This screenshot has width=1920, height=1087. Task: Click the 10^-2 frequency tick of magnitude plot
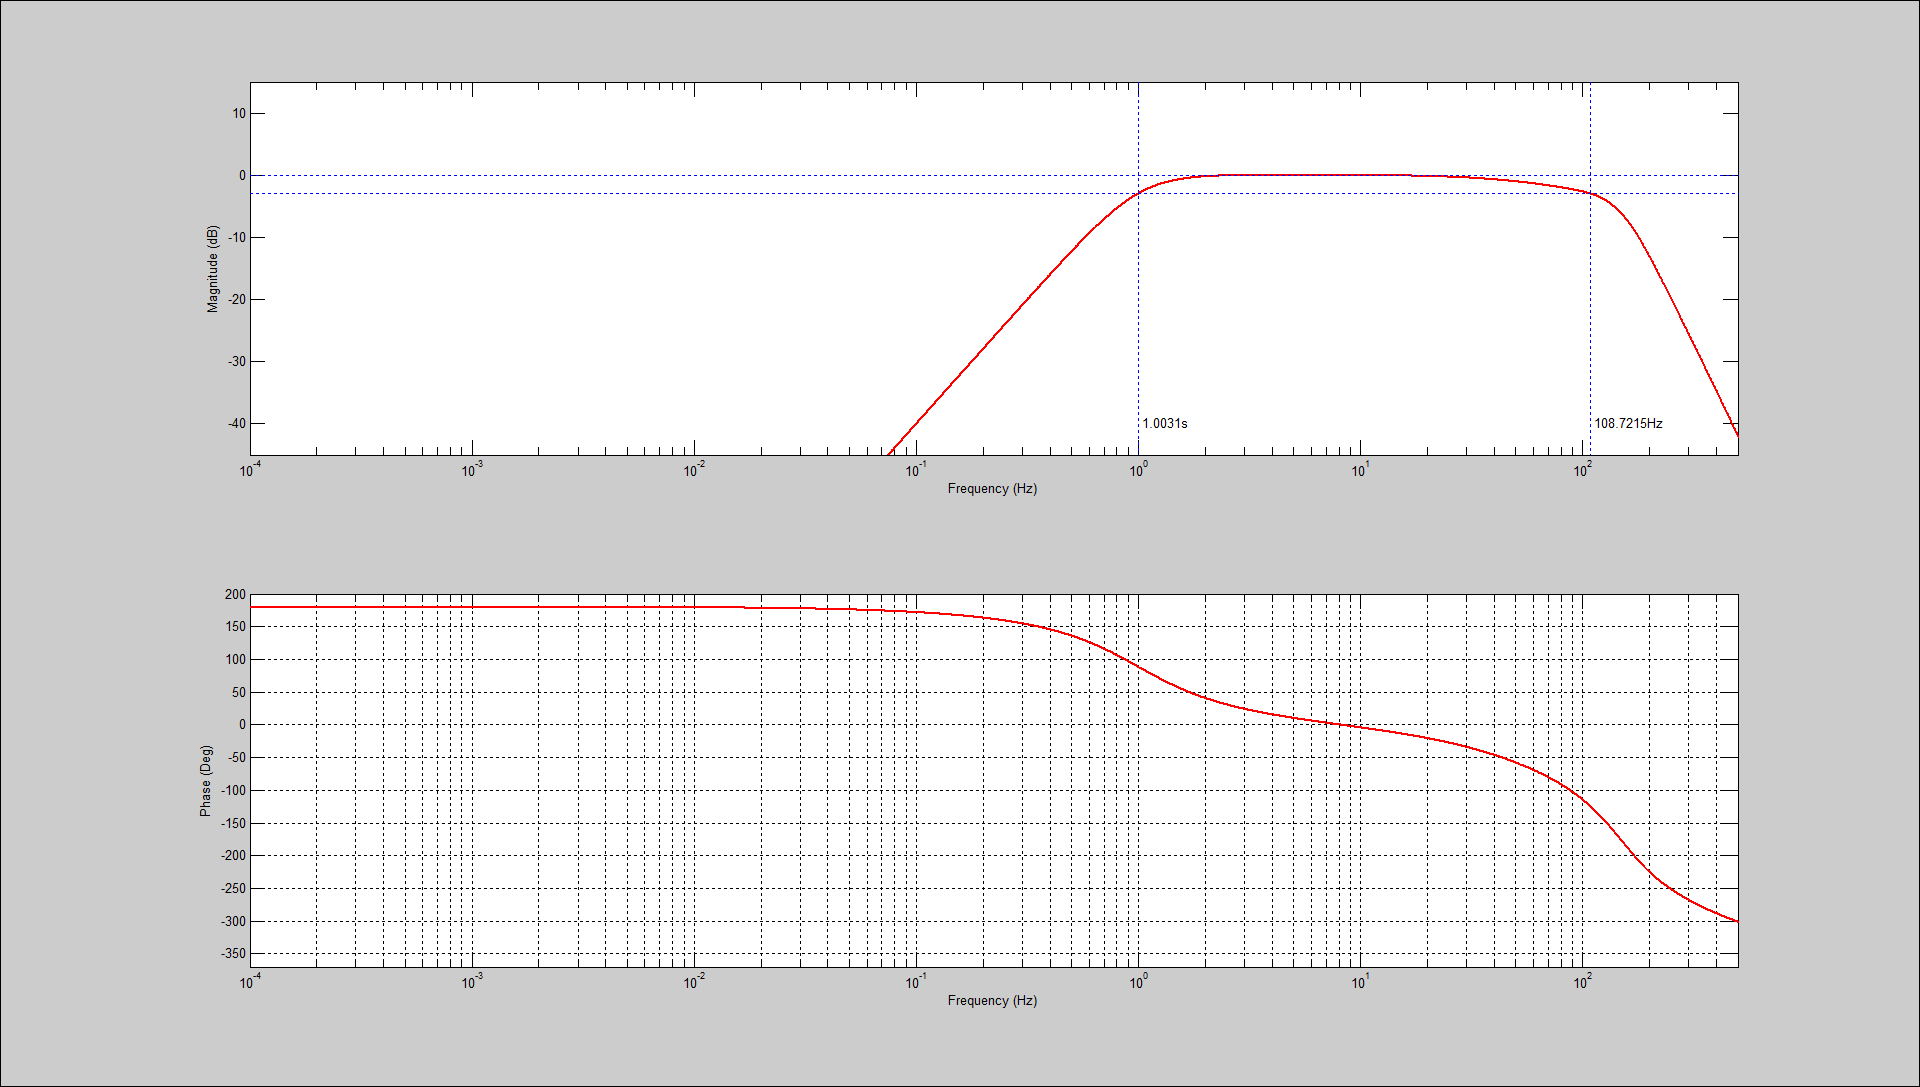tap(694, 470)
